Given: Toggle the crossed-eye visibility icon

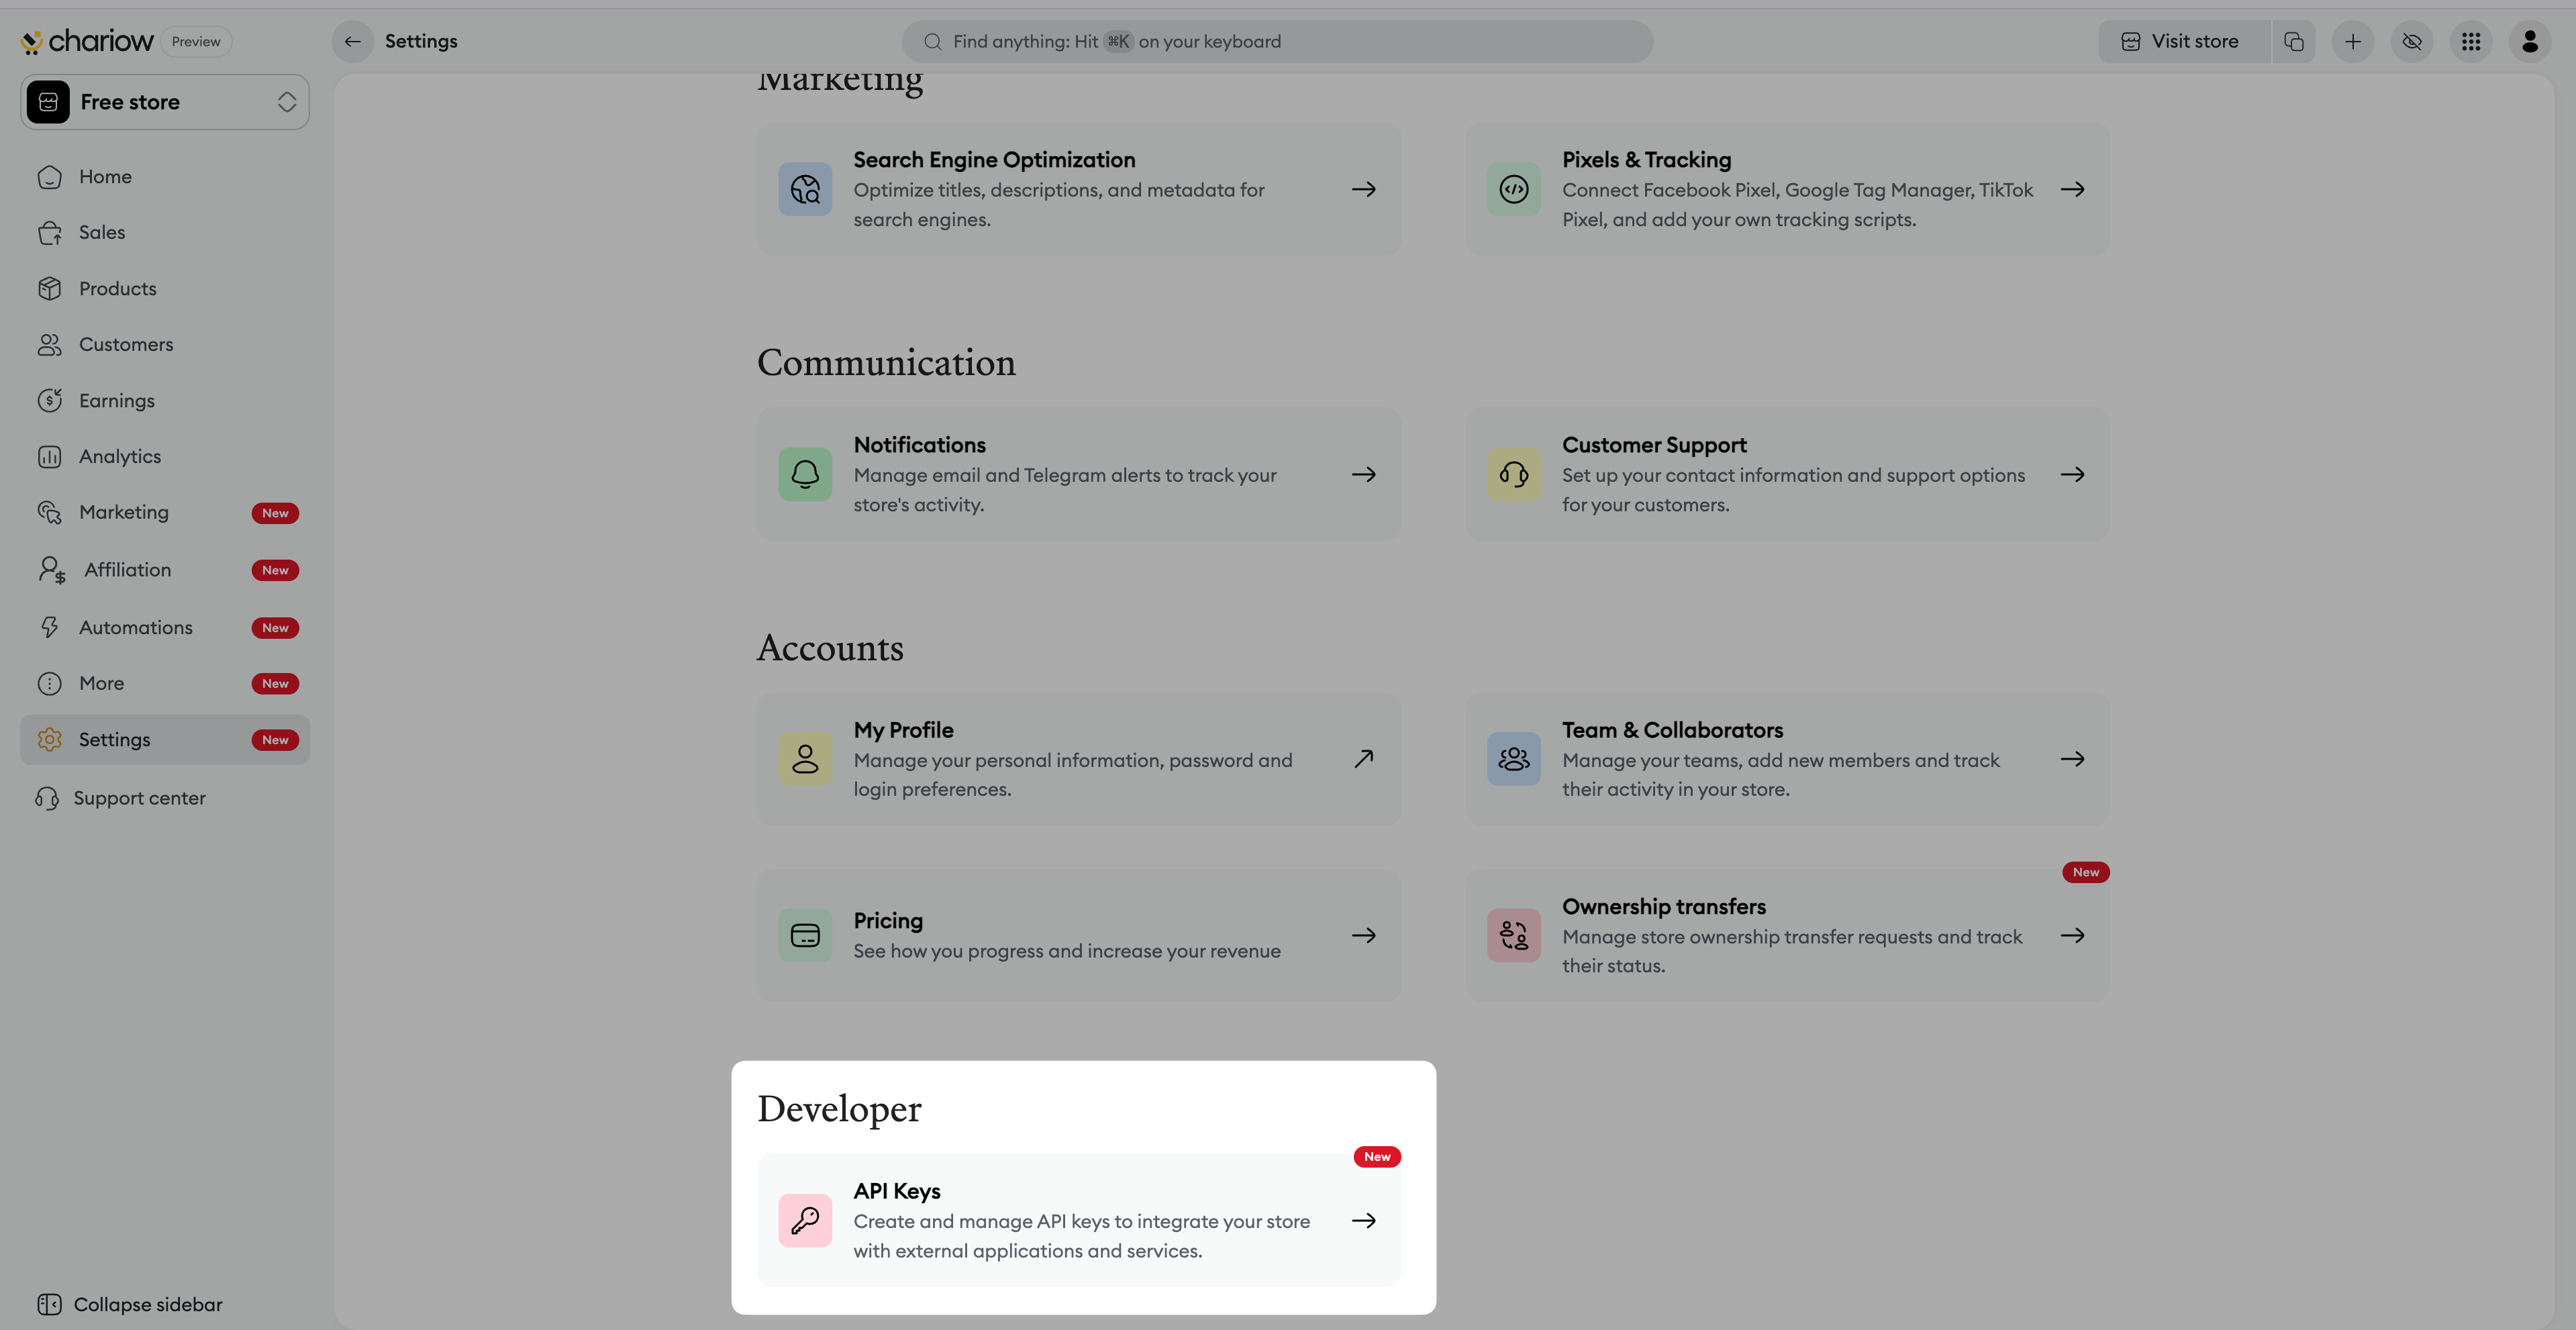Looking at the screenshot, I should [x=2411, y=41].
